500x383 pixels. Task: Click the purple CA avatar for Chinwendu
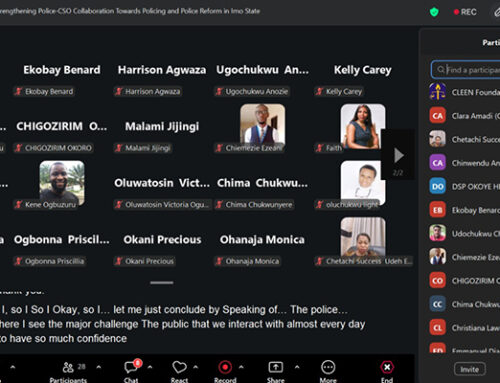(437, 163)
